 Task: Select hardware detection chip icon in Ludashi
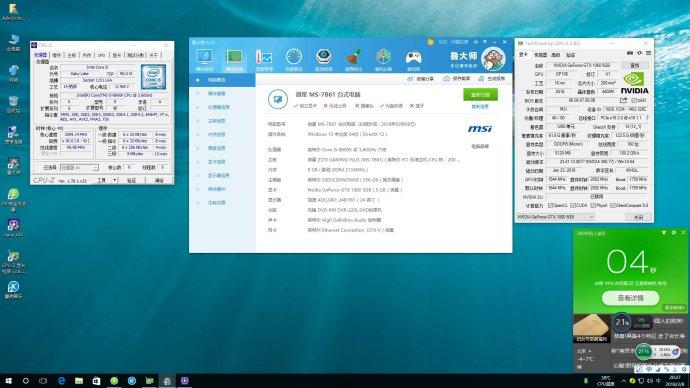[x=234, y=59]
